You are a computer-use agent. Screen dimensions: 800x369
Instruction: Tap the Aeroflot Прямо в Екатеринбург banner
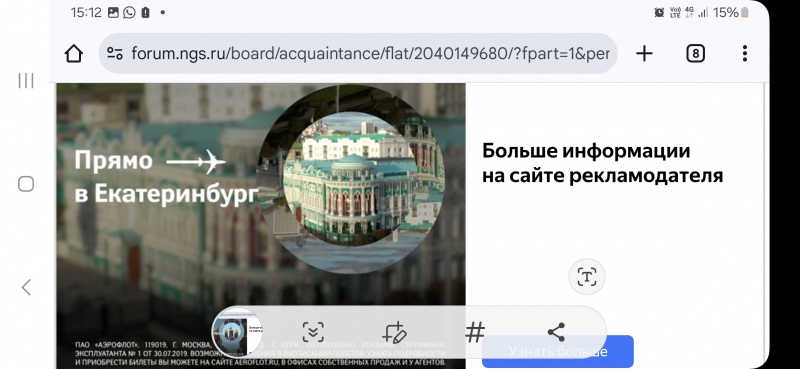[x=261, y=226]
